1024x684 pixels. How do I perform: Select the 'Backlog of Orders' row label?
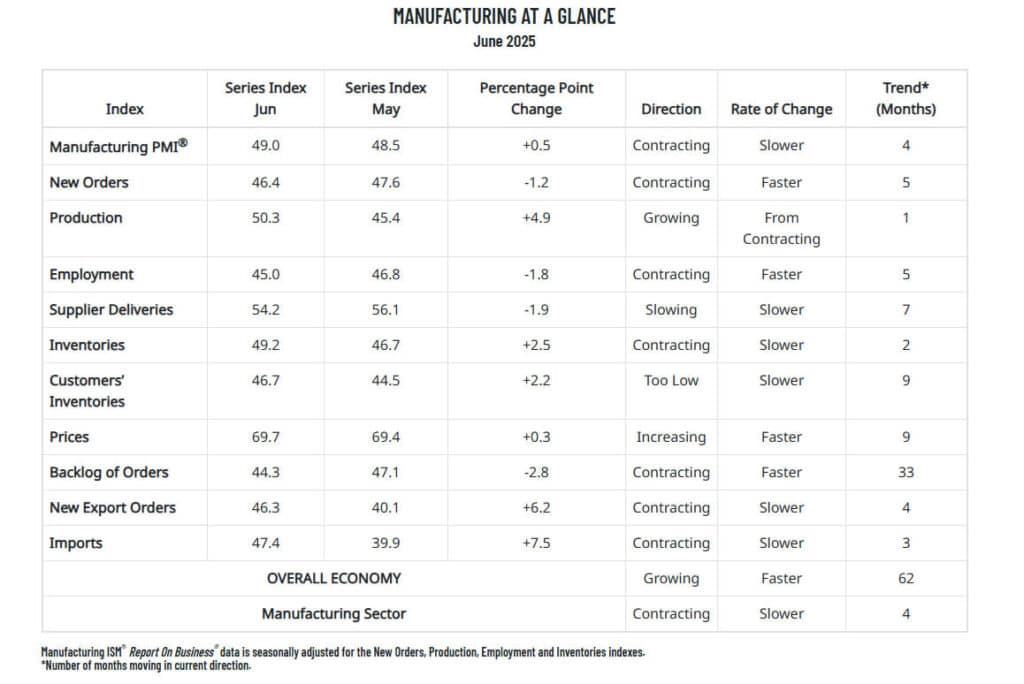[109, 472]
